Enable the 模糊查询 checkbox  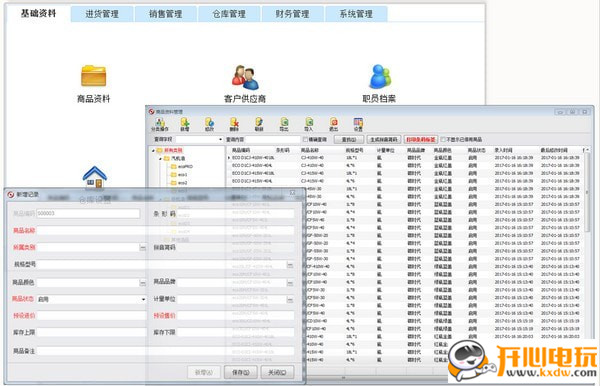(305, 140)
